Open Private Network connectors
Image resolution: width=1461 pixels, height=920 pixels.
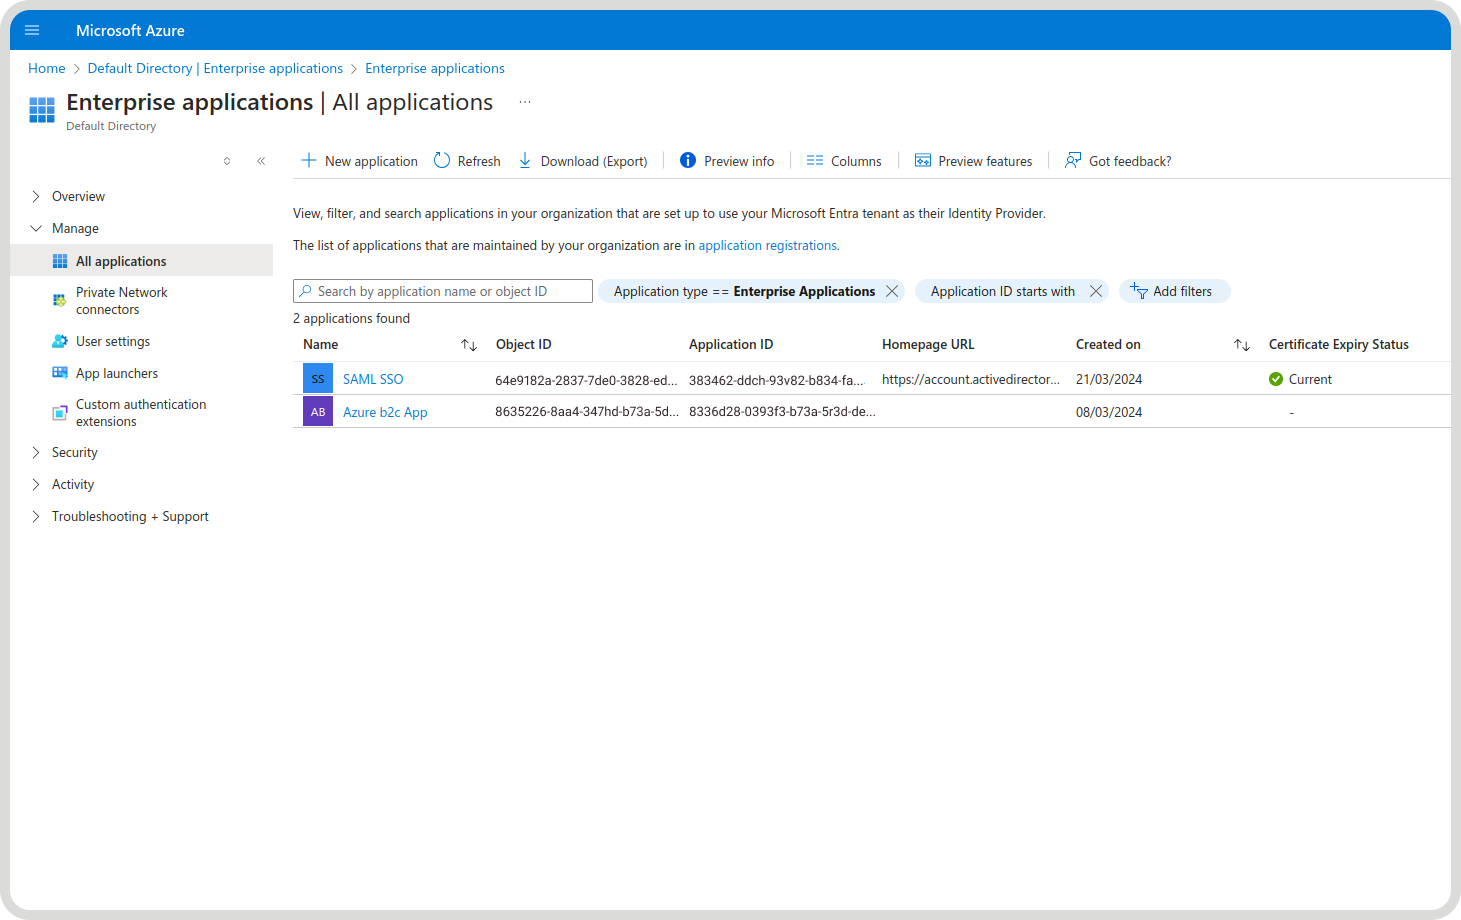121,300
